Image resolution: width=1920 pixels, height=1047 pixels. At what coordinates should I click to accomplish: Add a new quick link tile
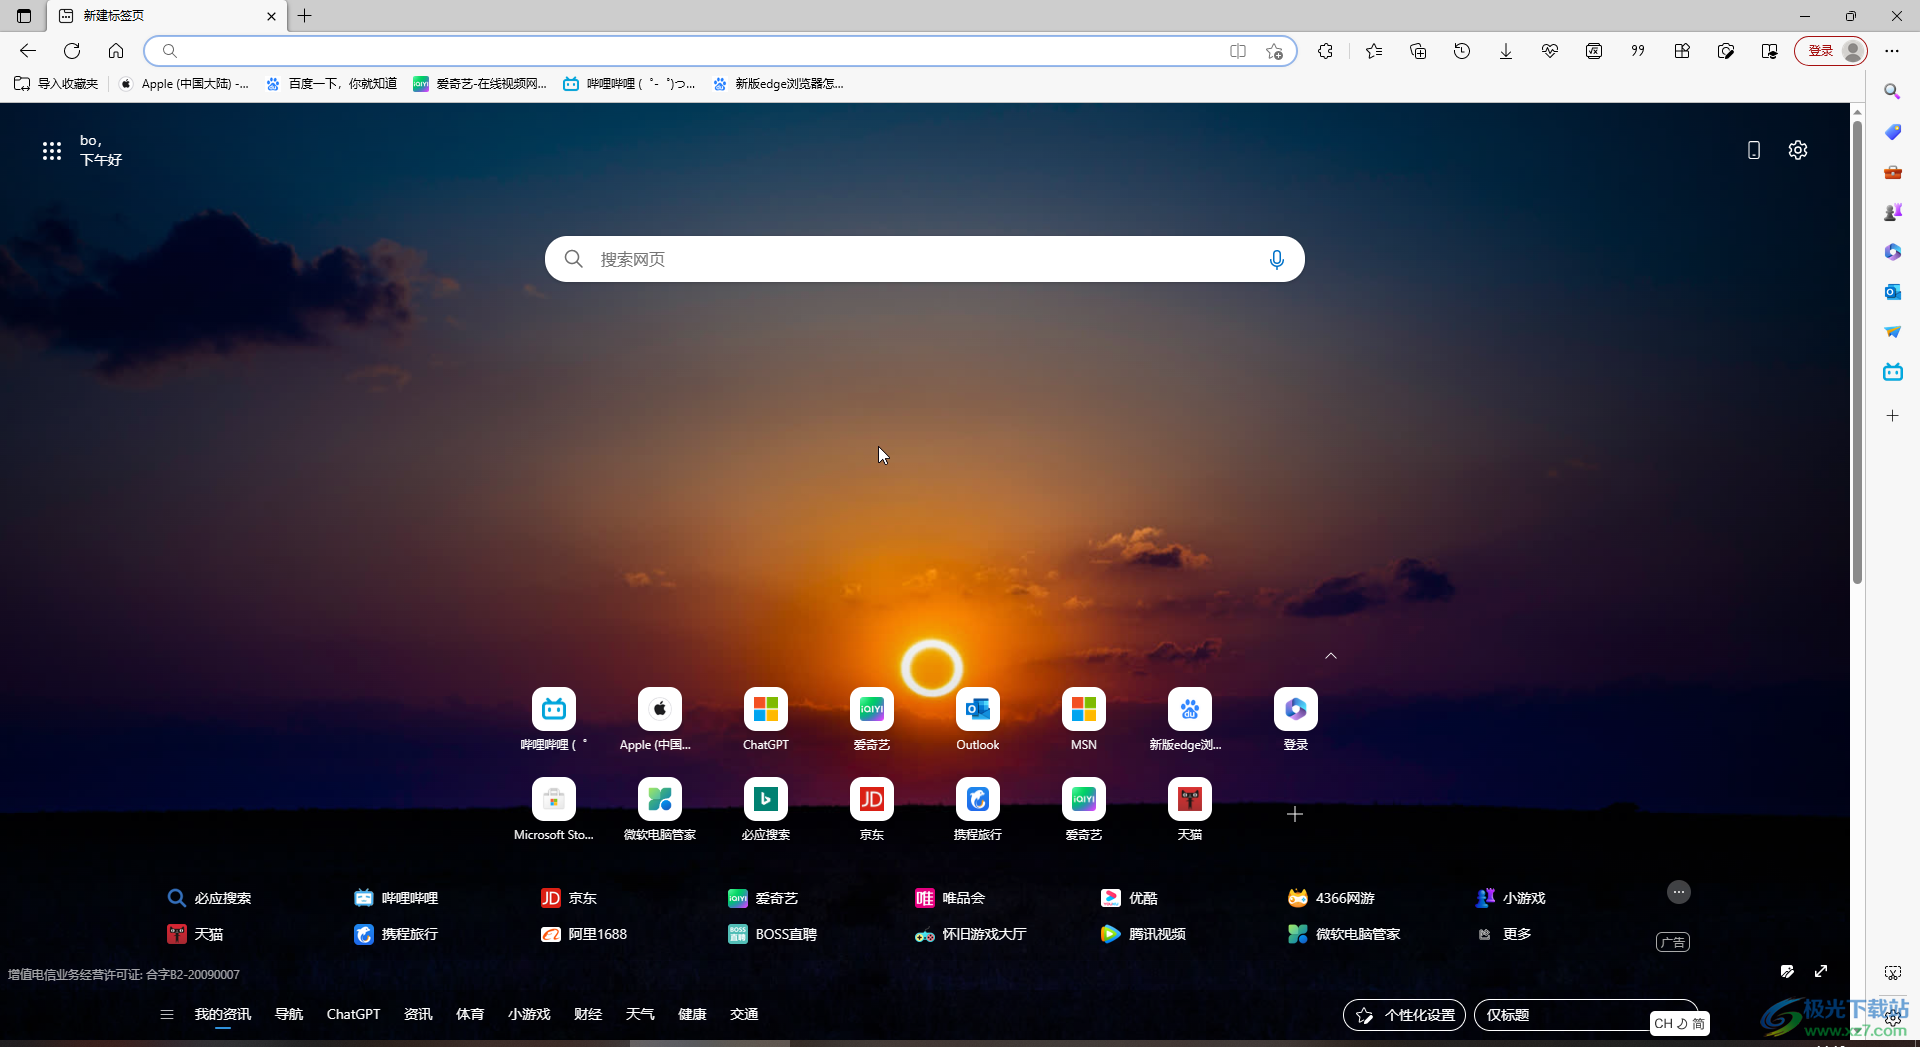pyautogui.click(x=1295, y=814)
